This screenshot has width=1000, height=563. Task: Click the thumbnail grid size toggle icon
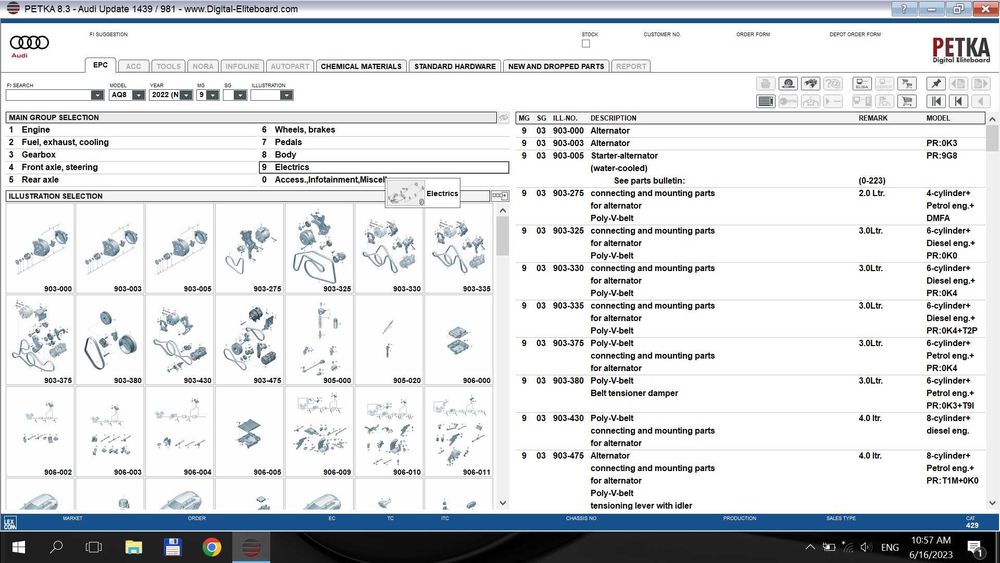click(x=500, y=196)
